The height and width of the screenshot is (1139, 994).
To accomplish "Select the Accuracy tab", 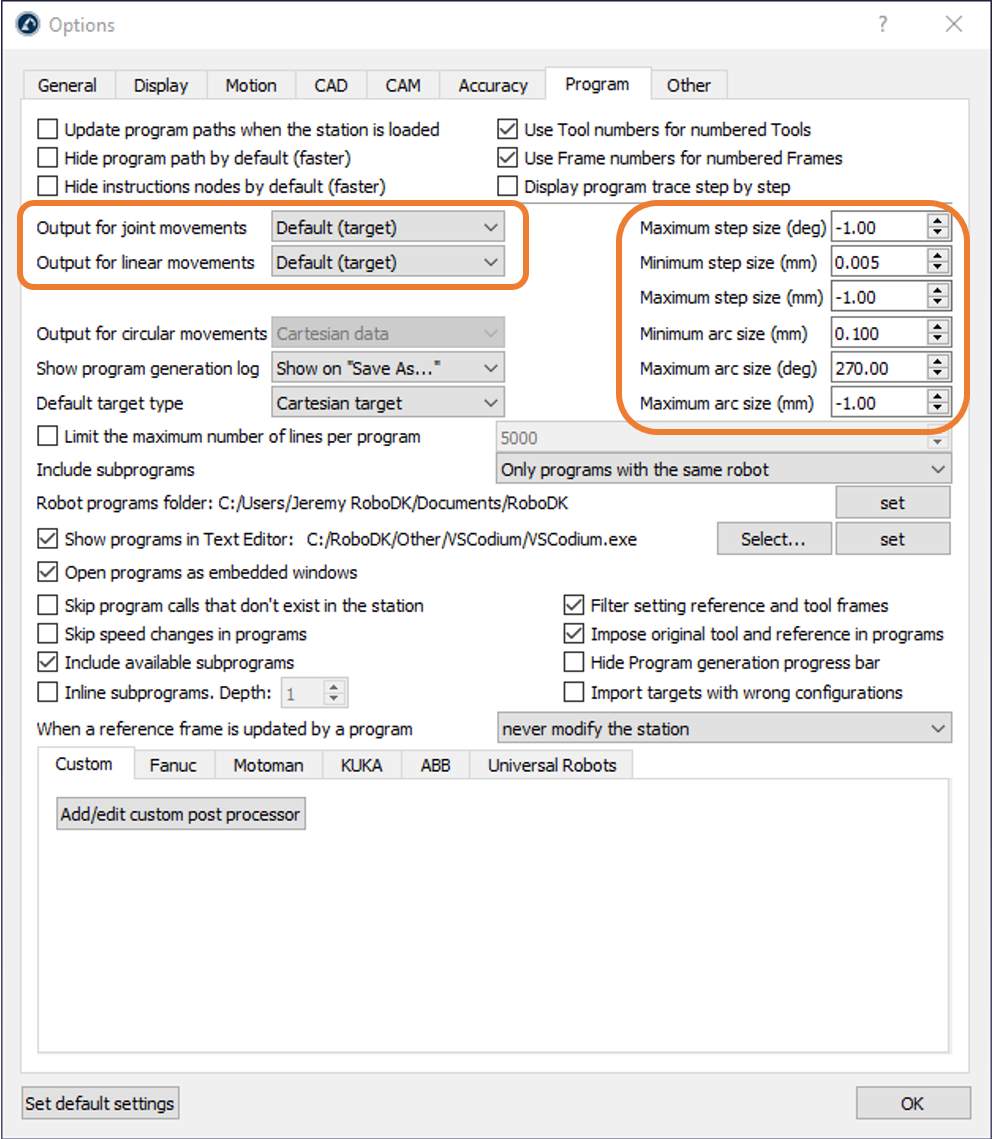I will pyautogui.click(x=493, y=85).
